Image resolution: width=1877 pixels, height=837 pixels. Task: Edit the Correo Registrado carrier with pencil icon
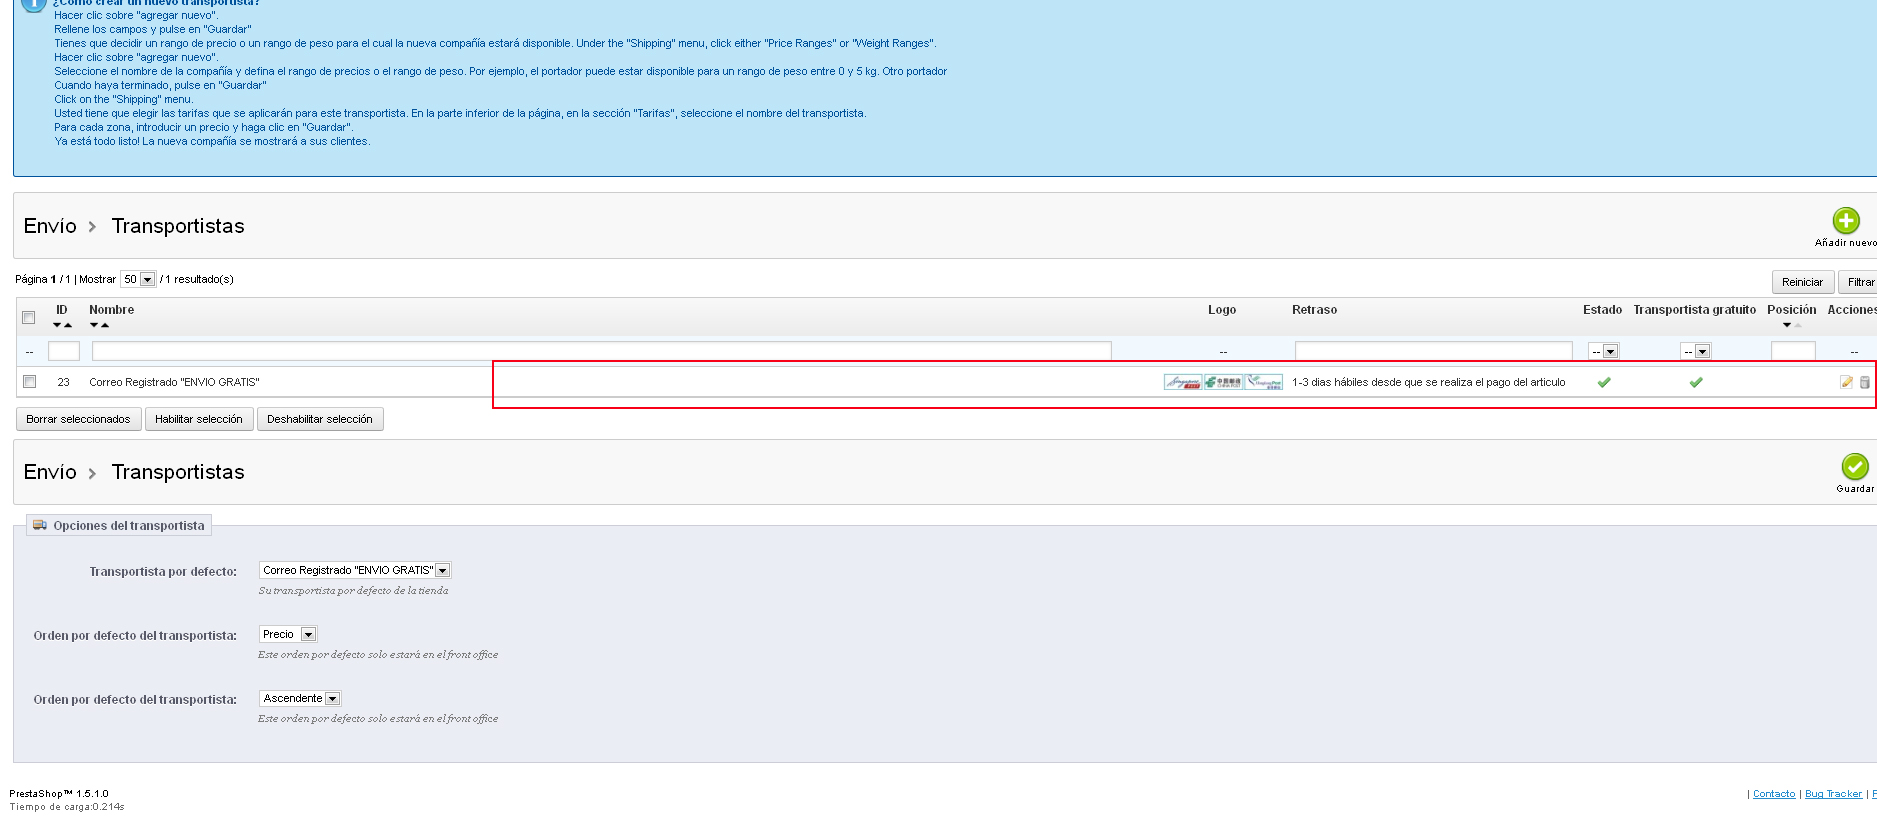(x=1846, y=382)
